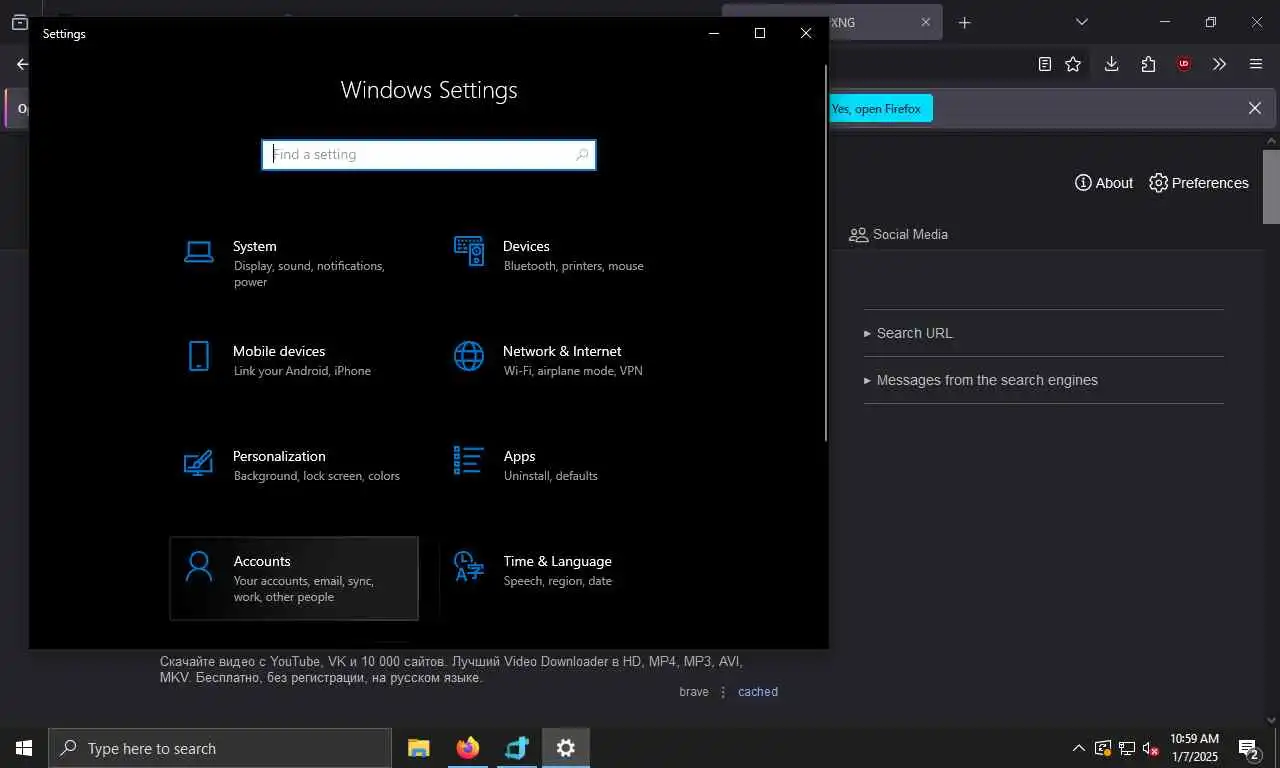Click the taskbar Type here to search box
Viewport: 1280px width, 768px height.
[220, 748]
